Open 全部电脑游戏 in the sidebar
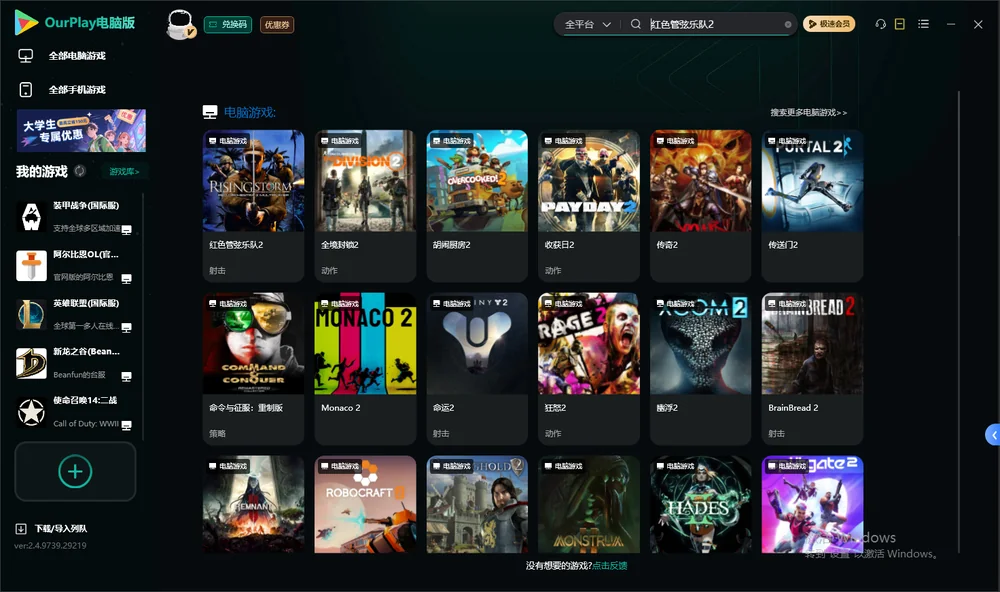Screen dimensions: 1000x592 point(77,56)
